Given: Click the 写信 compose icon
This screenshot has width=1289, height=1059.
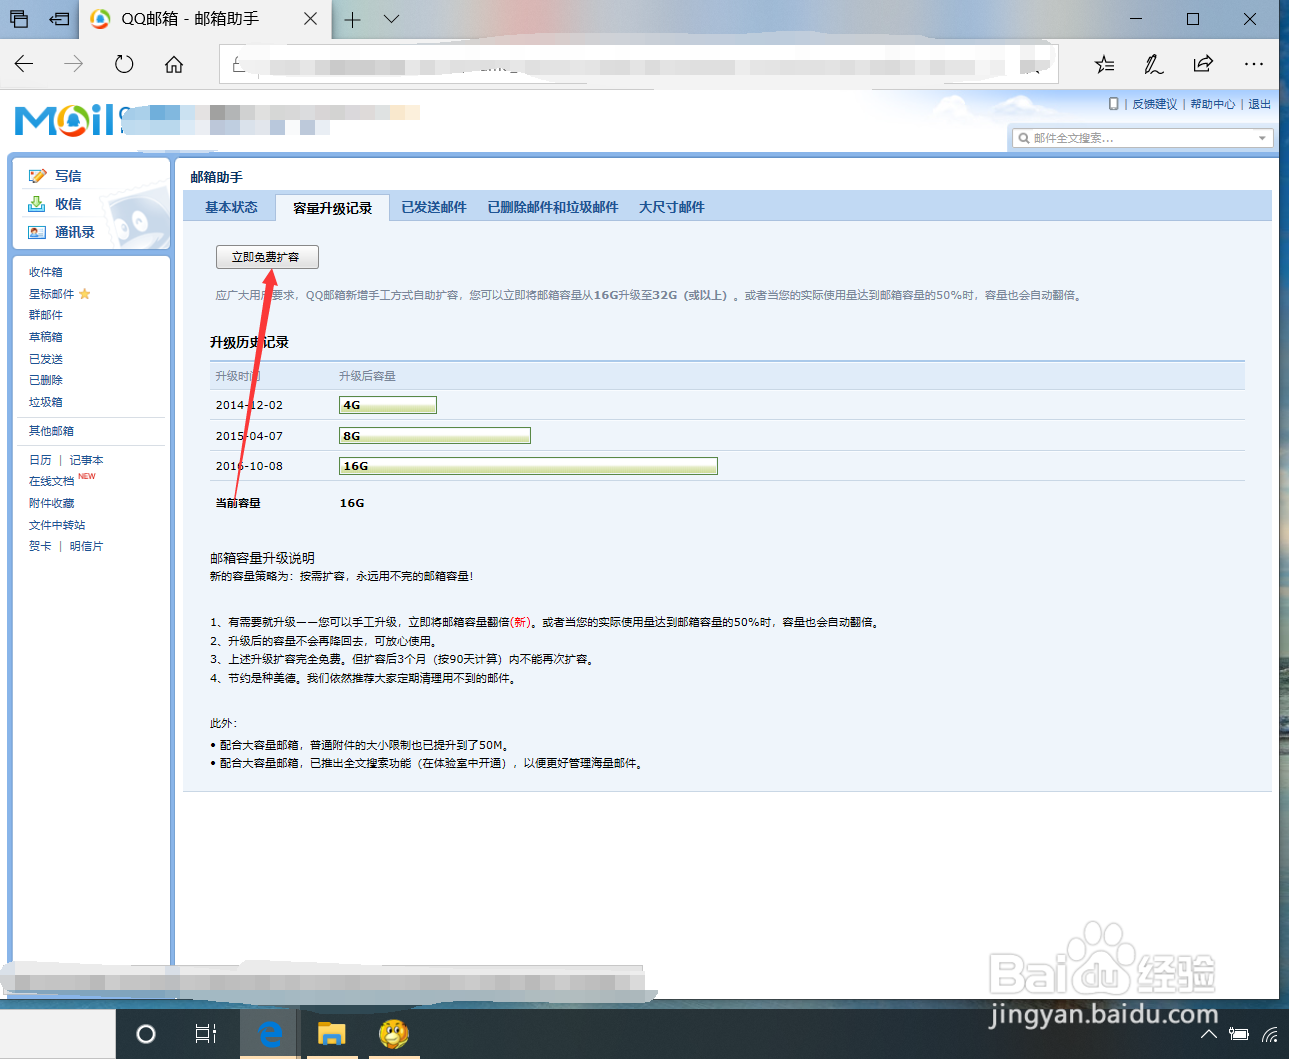Looking at the screenshot, I should pyautogui.click(x=37, y=176).
